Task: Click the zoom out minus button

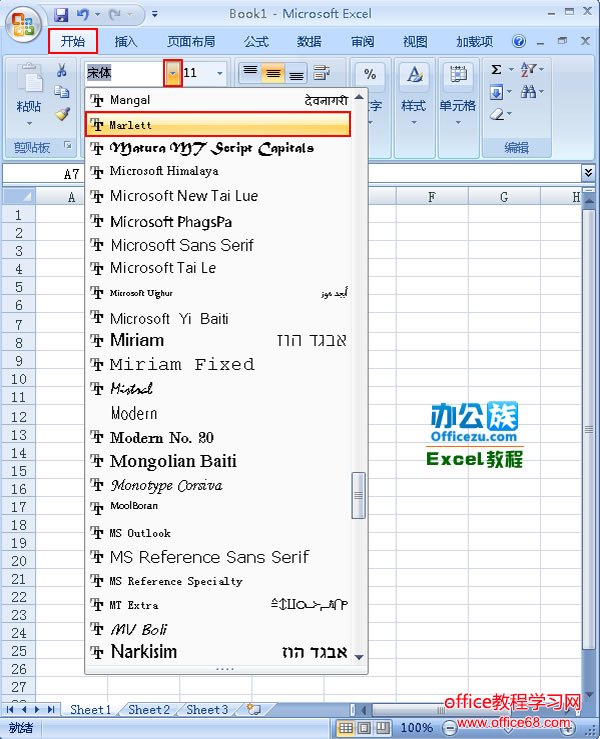Action: point(450,728)
